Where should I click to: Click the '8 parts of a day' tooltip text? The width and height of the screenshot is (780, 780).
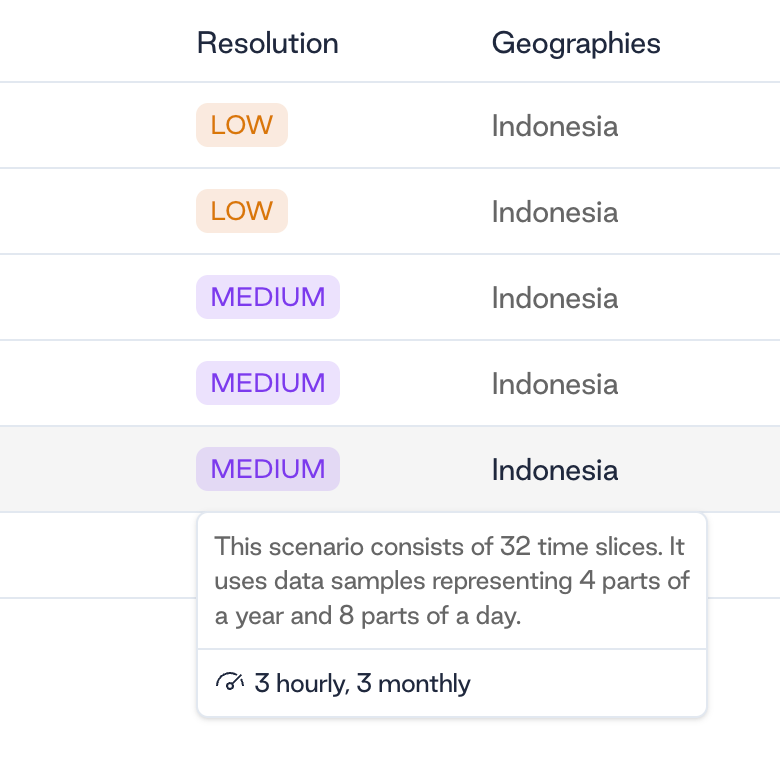(x=430, y=616)
